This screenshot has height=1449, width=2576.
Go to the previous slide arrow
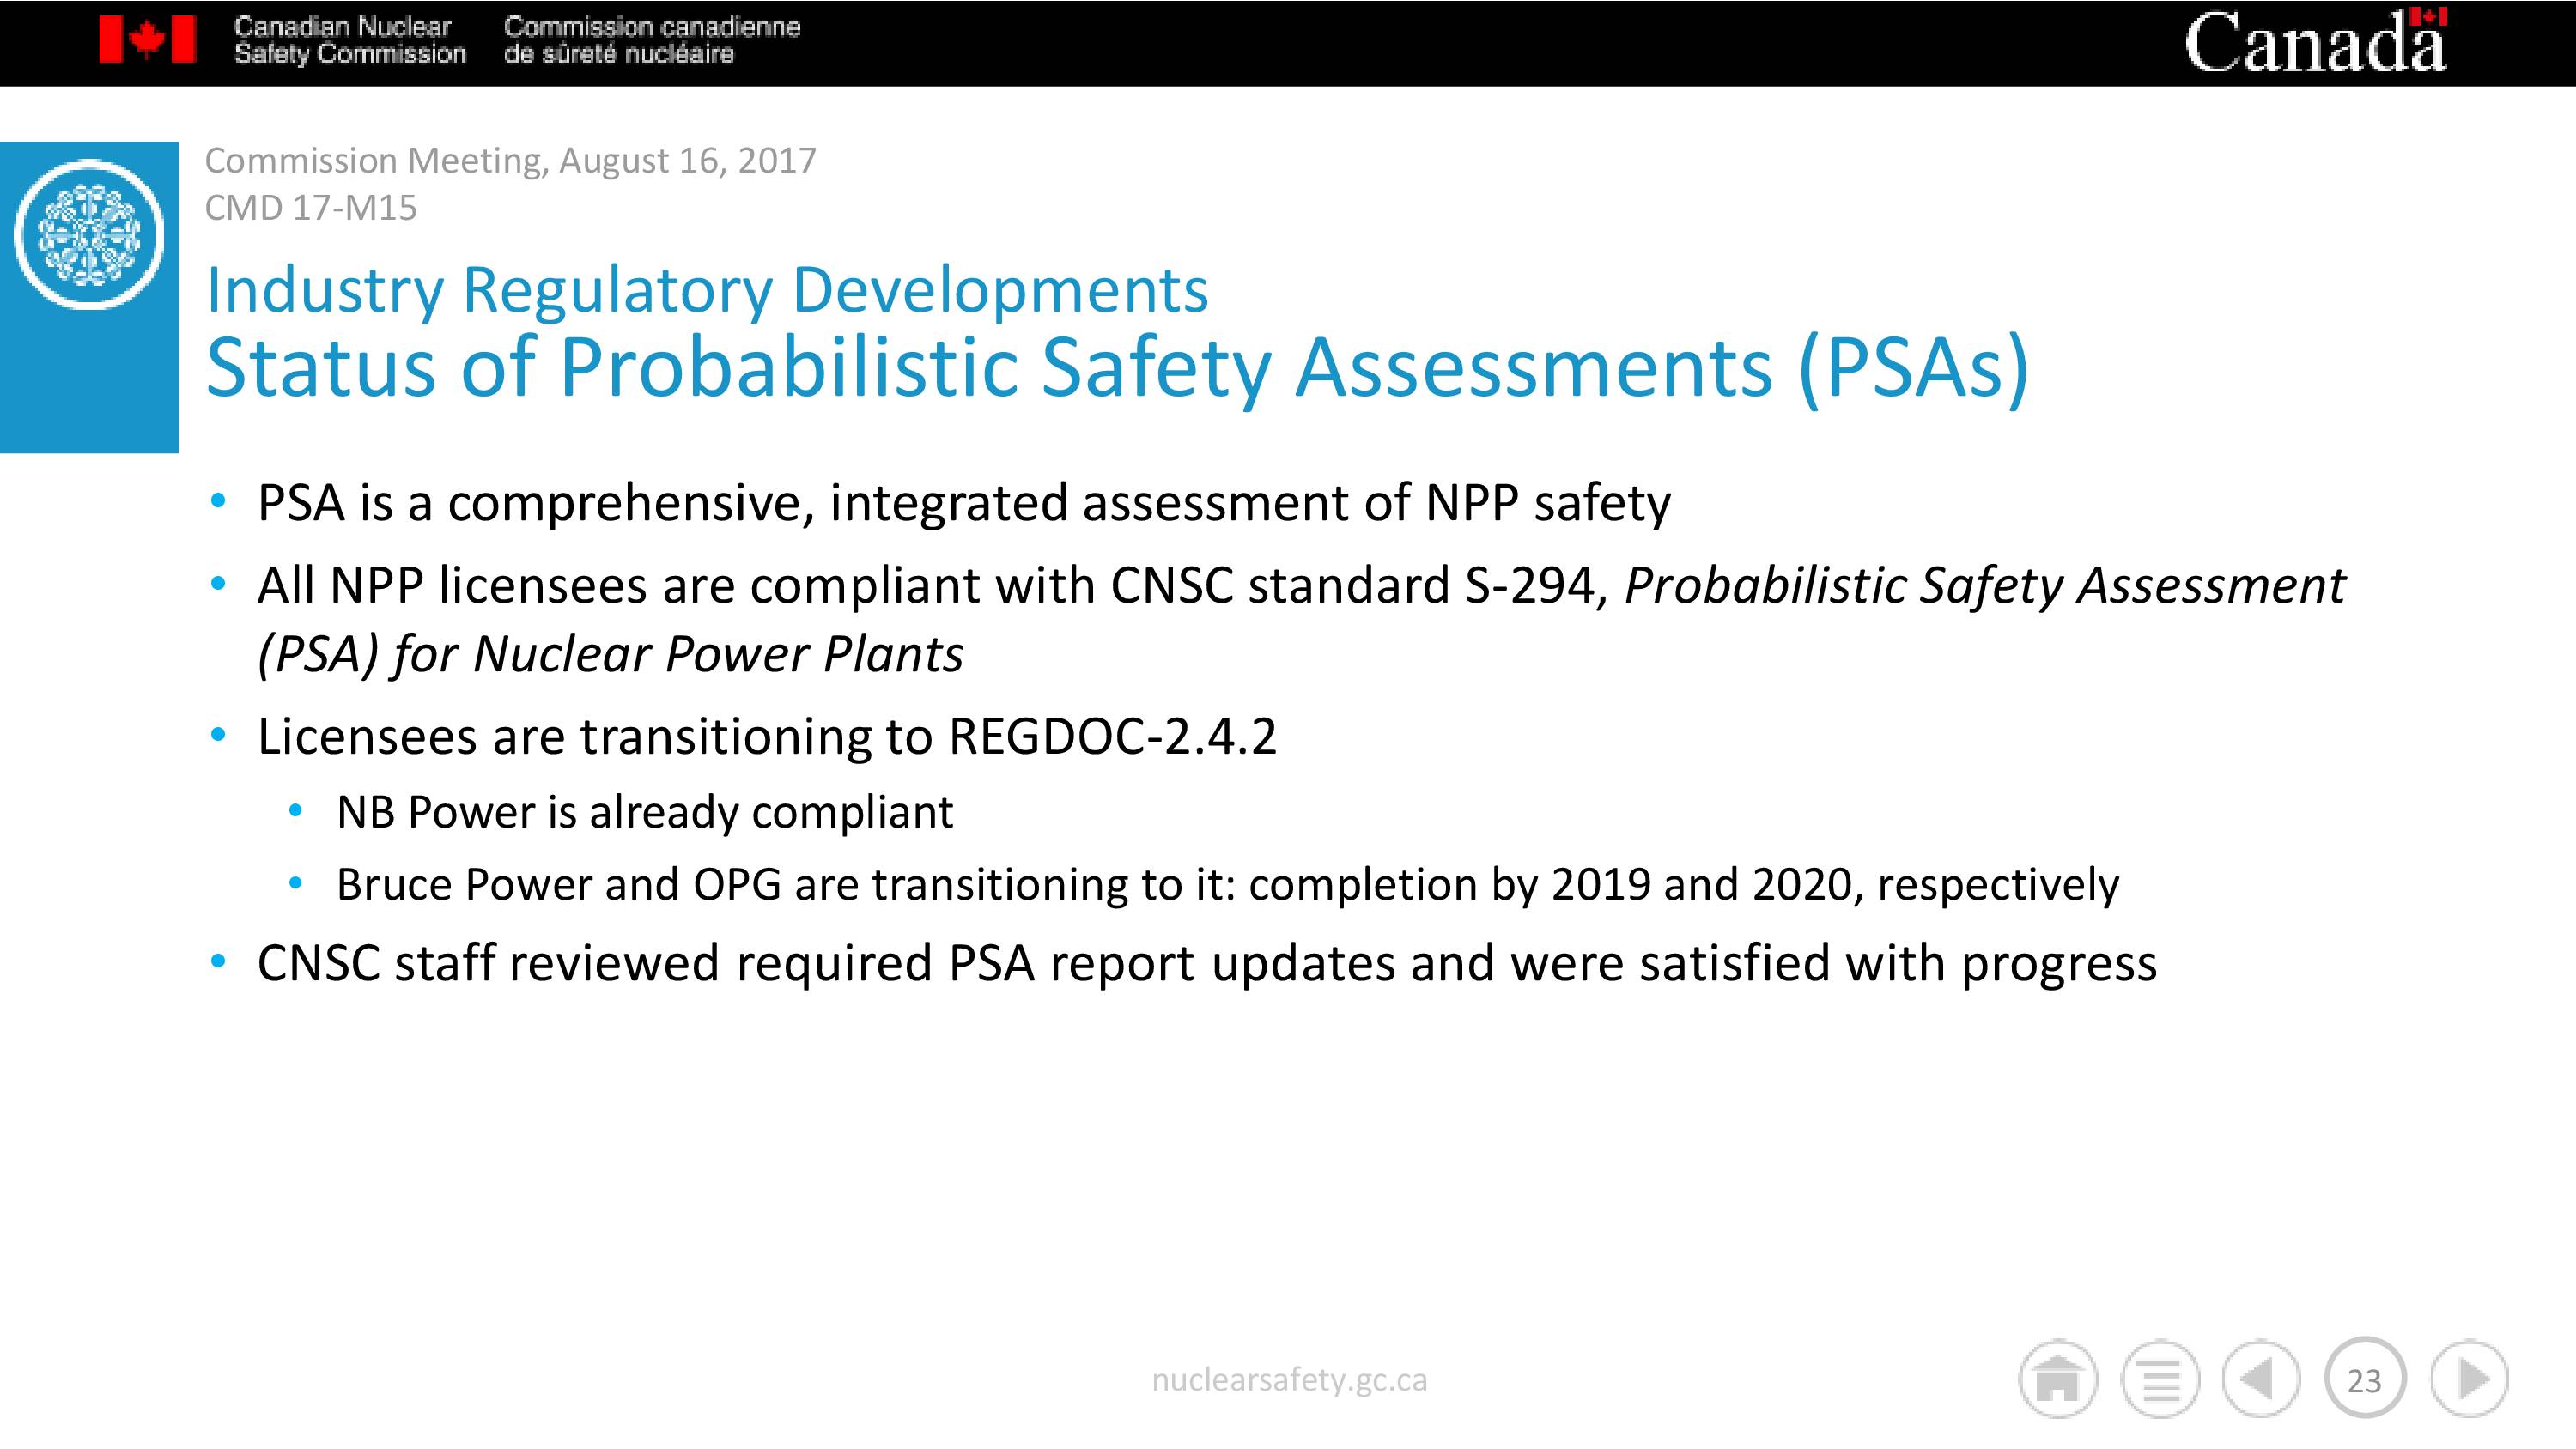coord(2261,1379)
